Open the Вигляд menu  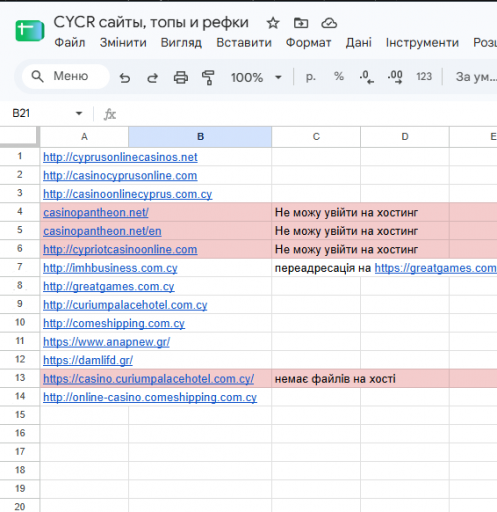(181, 43)
